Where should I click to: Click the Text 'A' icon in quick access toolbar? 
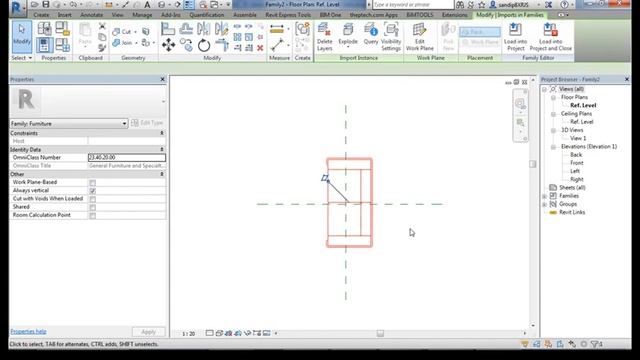click(147, 4)
